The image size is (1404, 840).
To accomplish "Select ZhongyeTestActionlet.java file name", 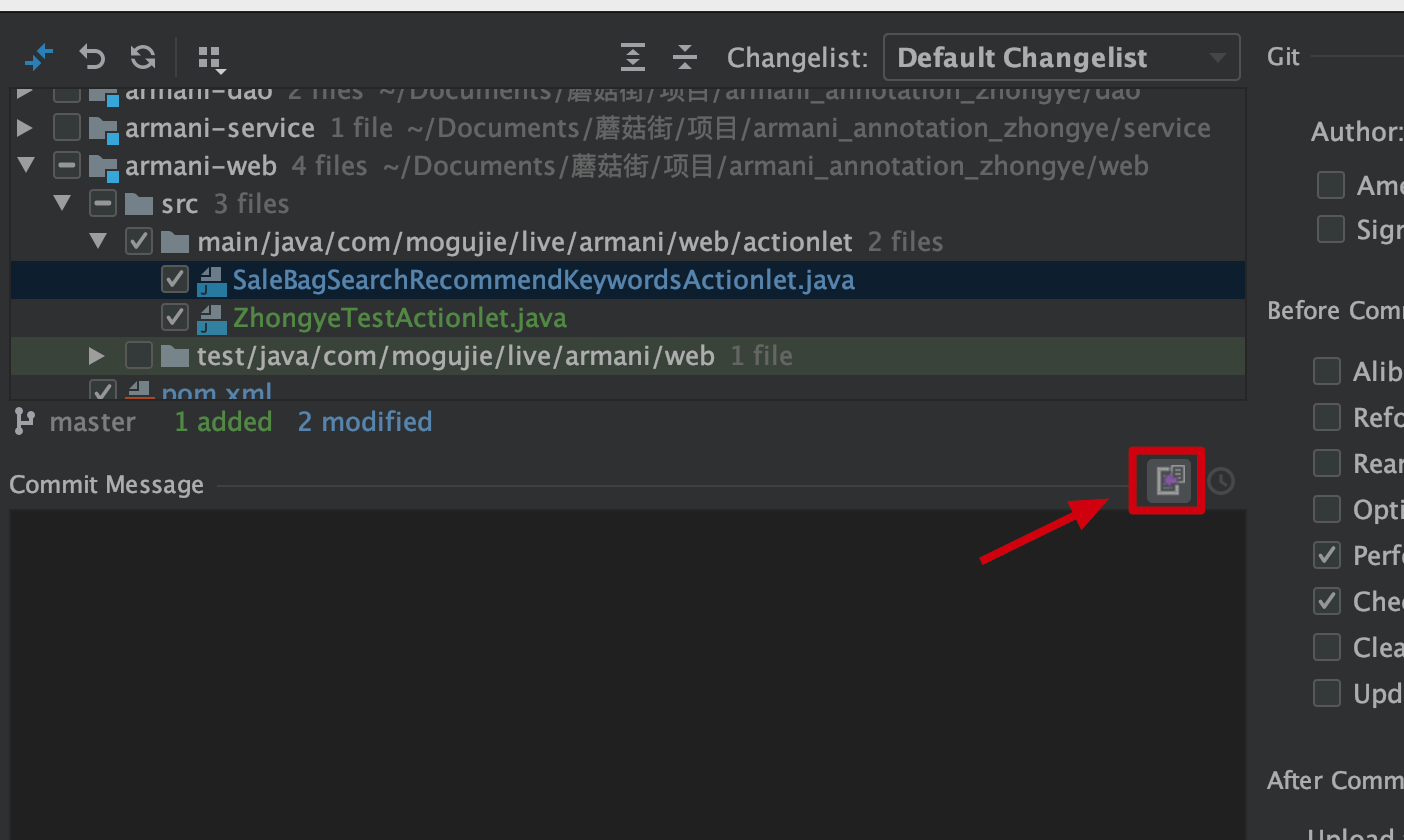I will (400, 318).
